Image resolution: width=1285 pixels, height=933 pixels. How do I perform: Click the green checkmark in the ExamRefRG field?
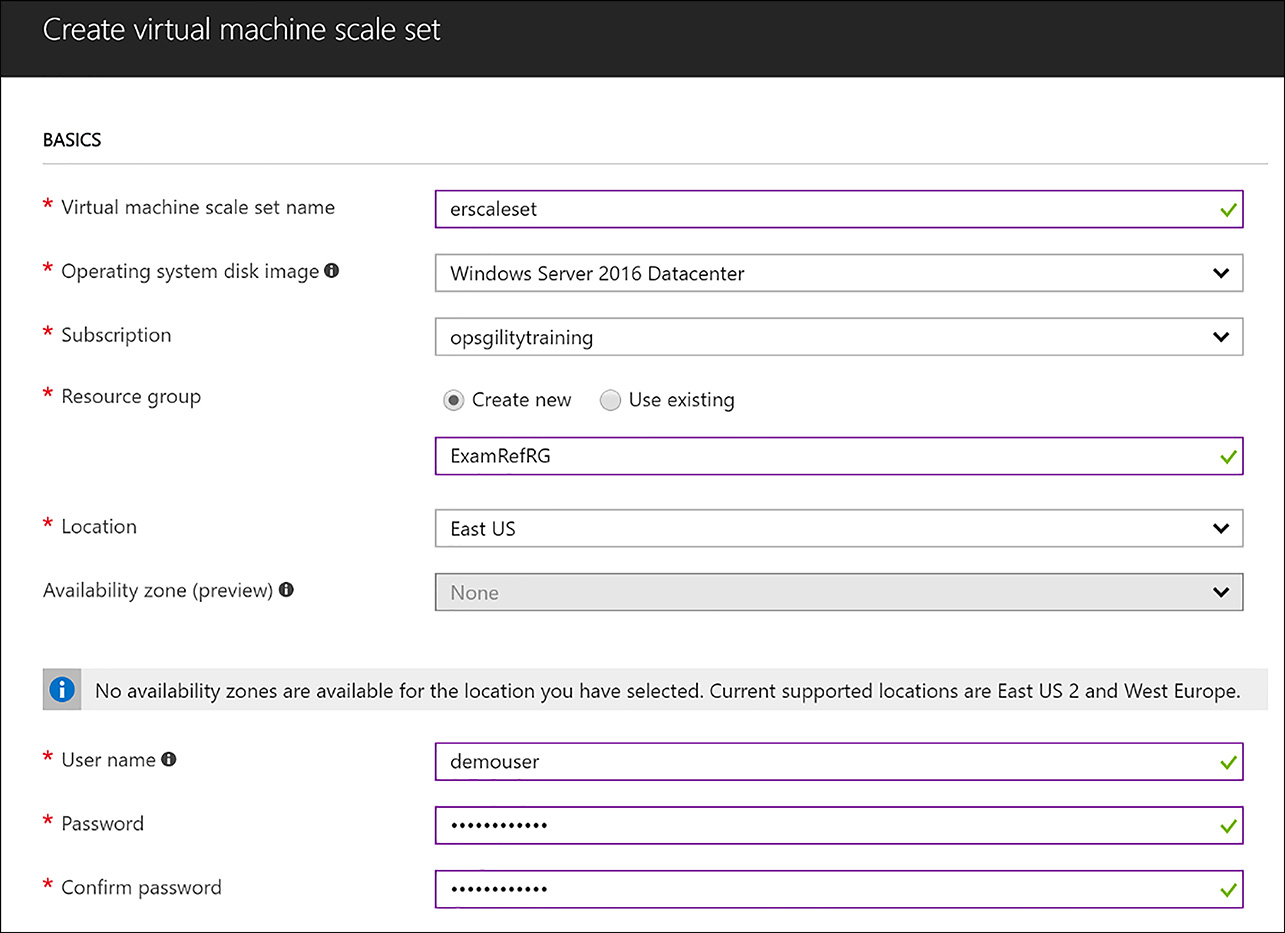click(x=1228, y=456)
